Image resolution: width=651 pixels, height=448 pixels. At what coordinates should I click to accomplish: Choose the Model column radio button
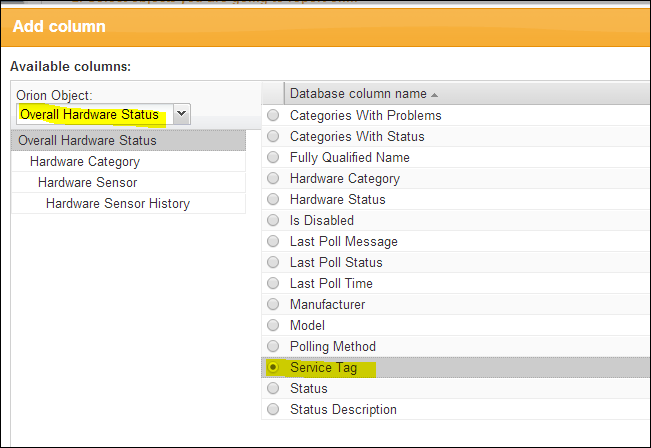pos(273,326)
